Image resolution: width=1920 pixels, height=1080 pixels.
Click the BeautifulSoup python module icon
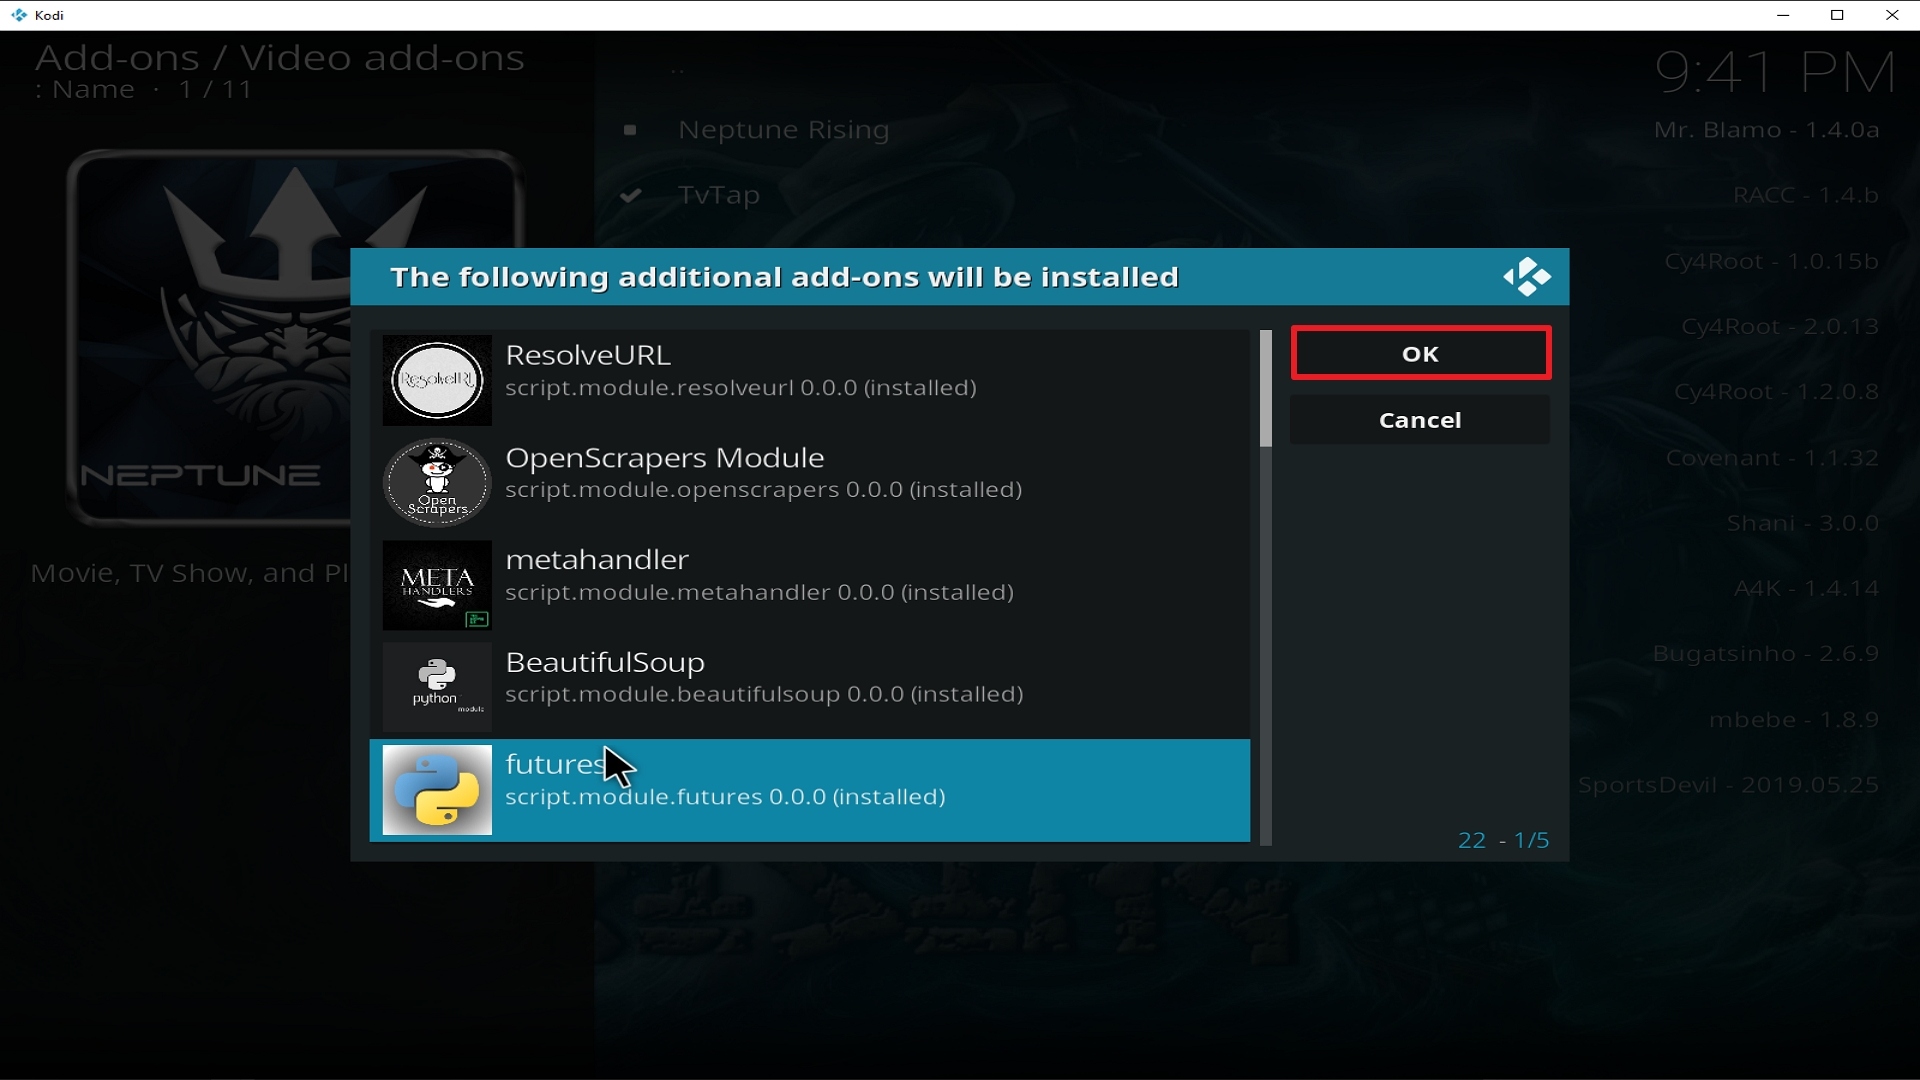click(437, 687)
